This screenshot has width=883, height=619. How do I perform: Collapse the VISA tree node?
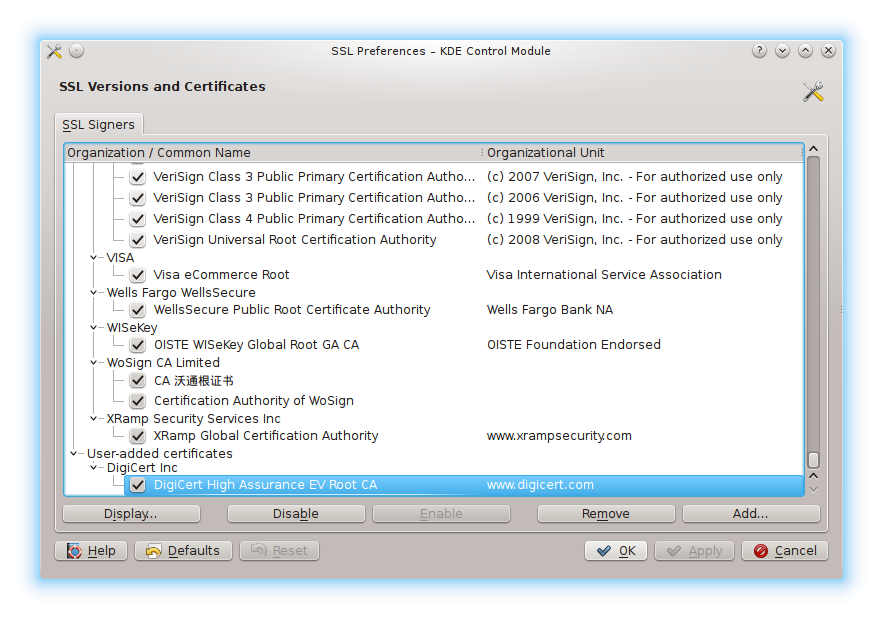click(93, 257)
